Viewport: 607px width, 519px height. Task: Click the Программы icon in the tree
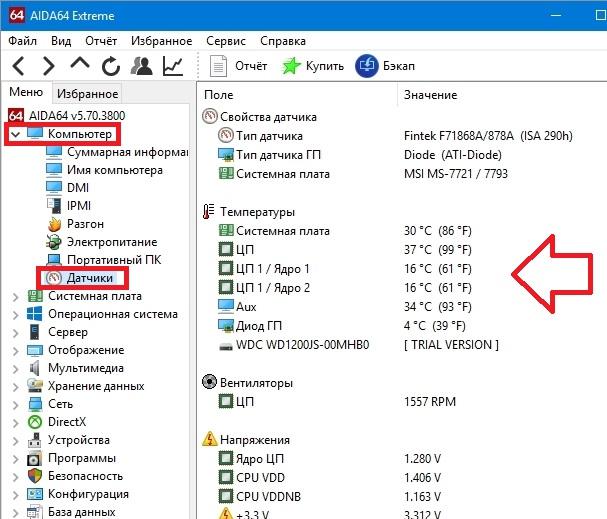pos(34,458)
